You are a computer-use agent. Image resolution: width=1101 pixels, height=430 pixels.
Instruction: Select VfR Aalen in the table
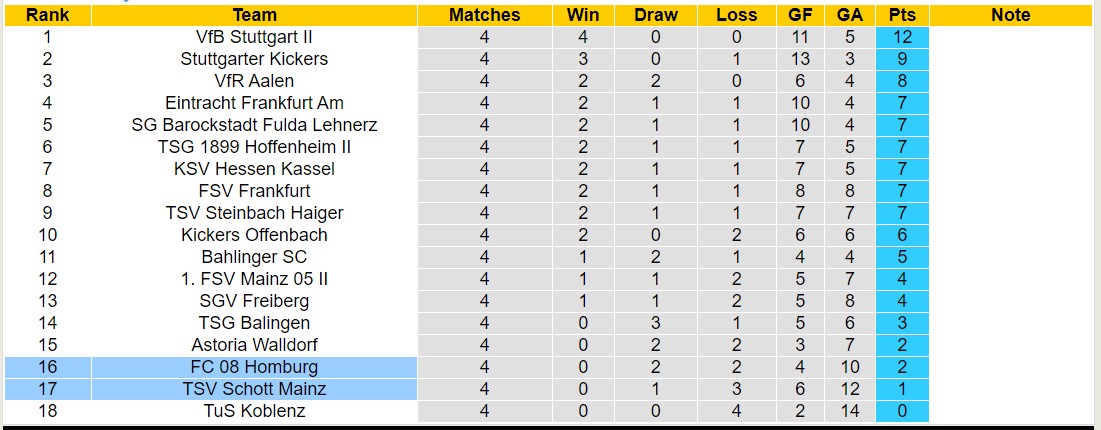click(254, 81)
